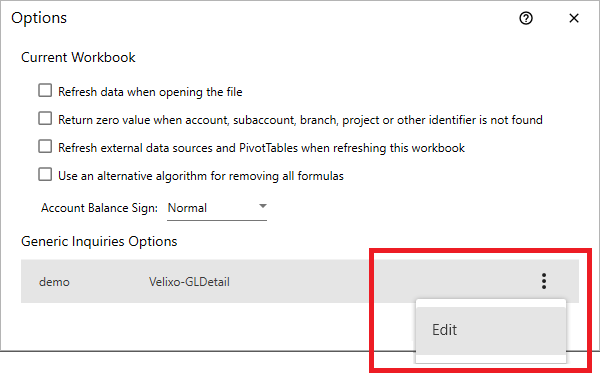This screenshot has width=600, height=377.
Task: Click the Refresh data when opening the file label
Action: 150,92
